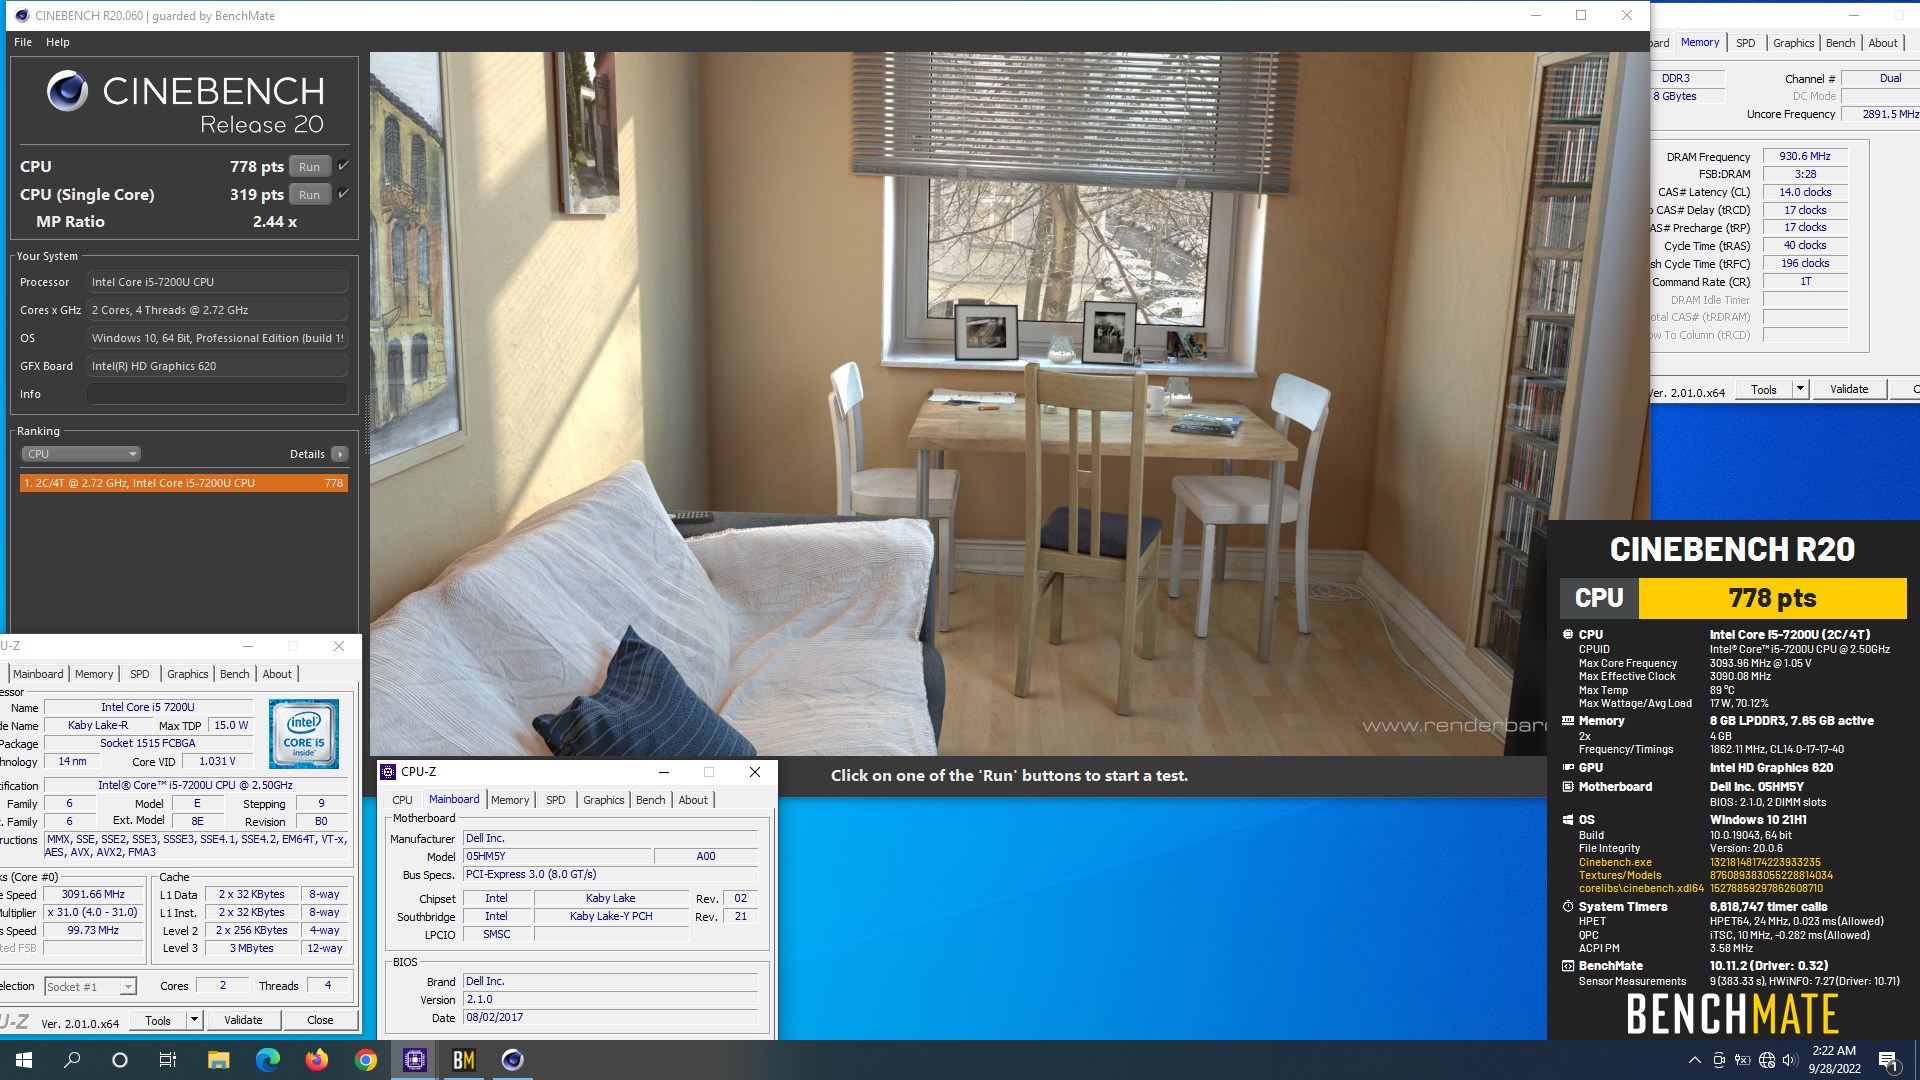Click the CPU-Z title bar icon
This screenshot has height=1080, width=1920.
(388, 772)
